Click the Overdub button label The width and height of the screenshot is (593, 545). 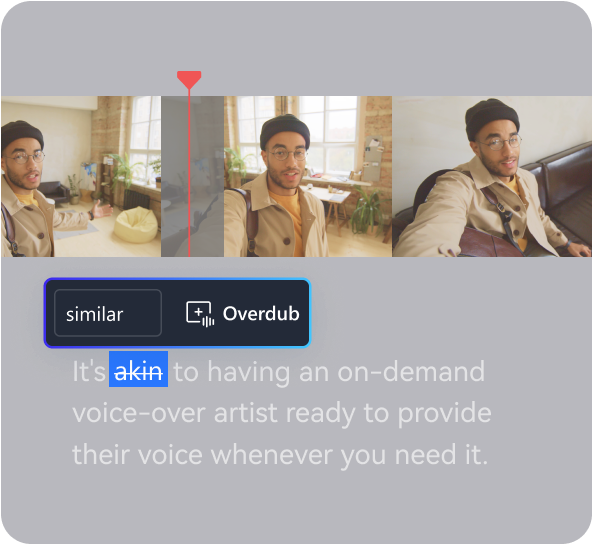point(261,314)
